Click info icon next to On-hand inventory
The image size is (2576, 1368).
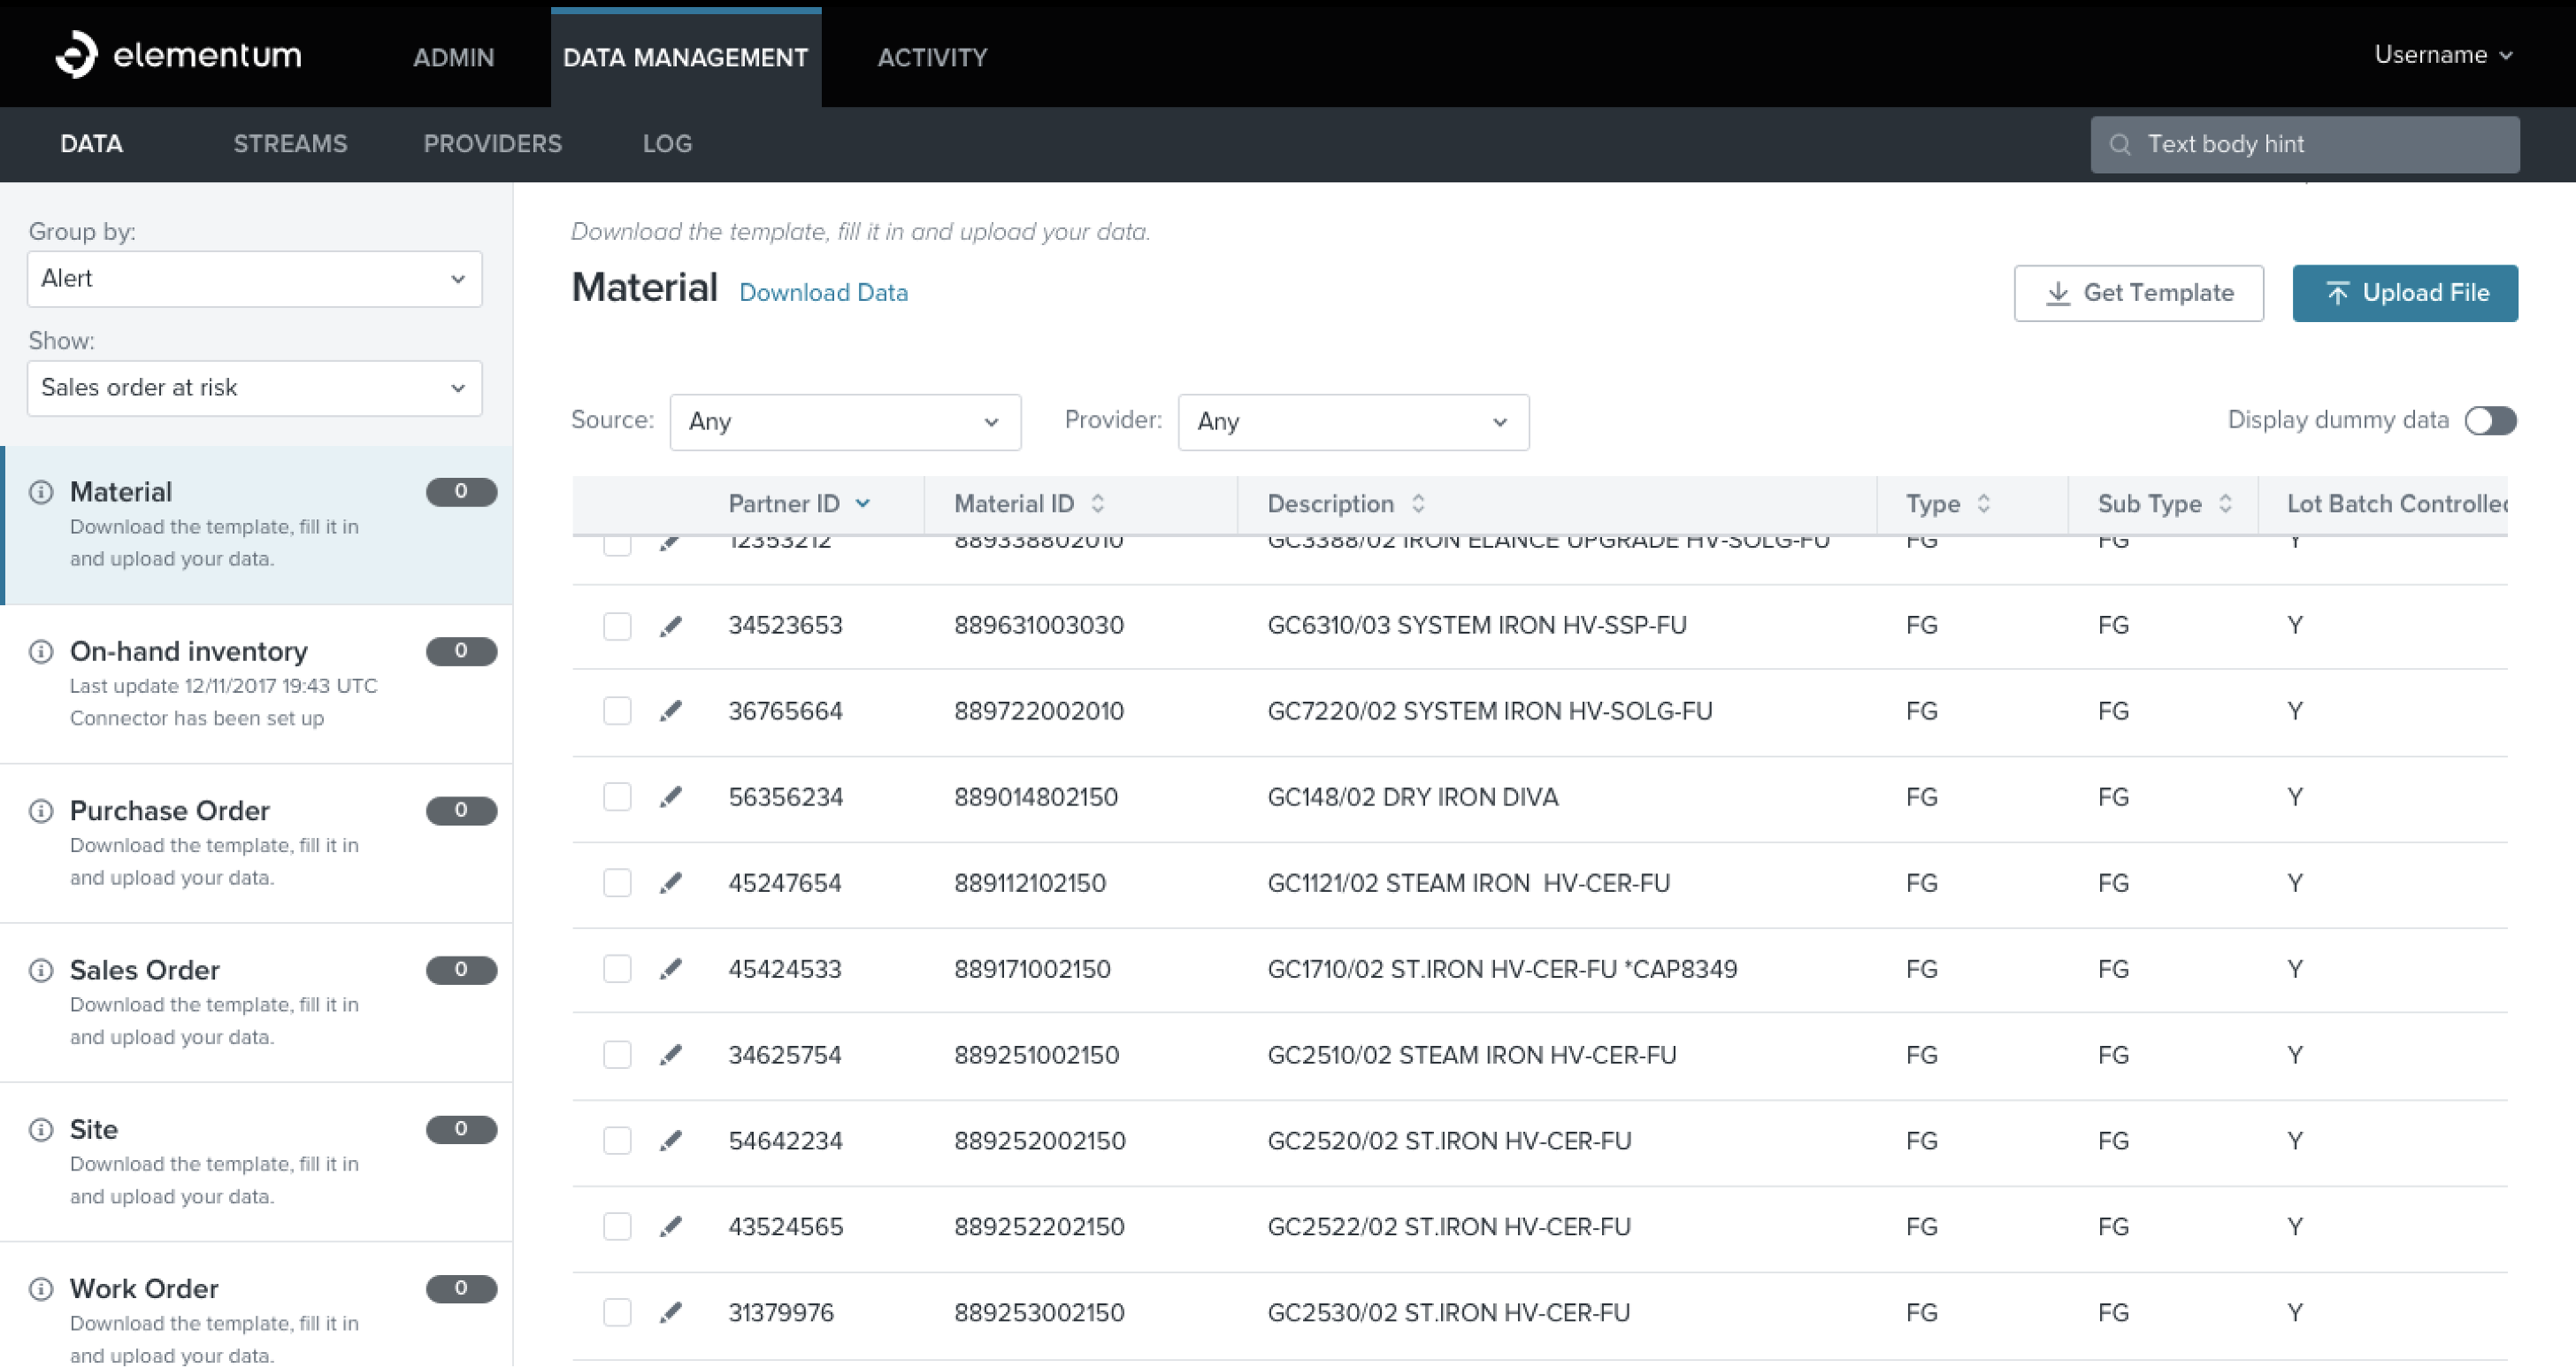point(41,652)
